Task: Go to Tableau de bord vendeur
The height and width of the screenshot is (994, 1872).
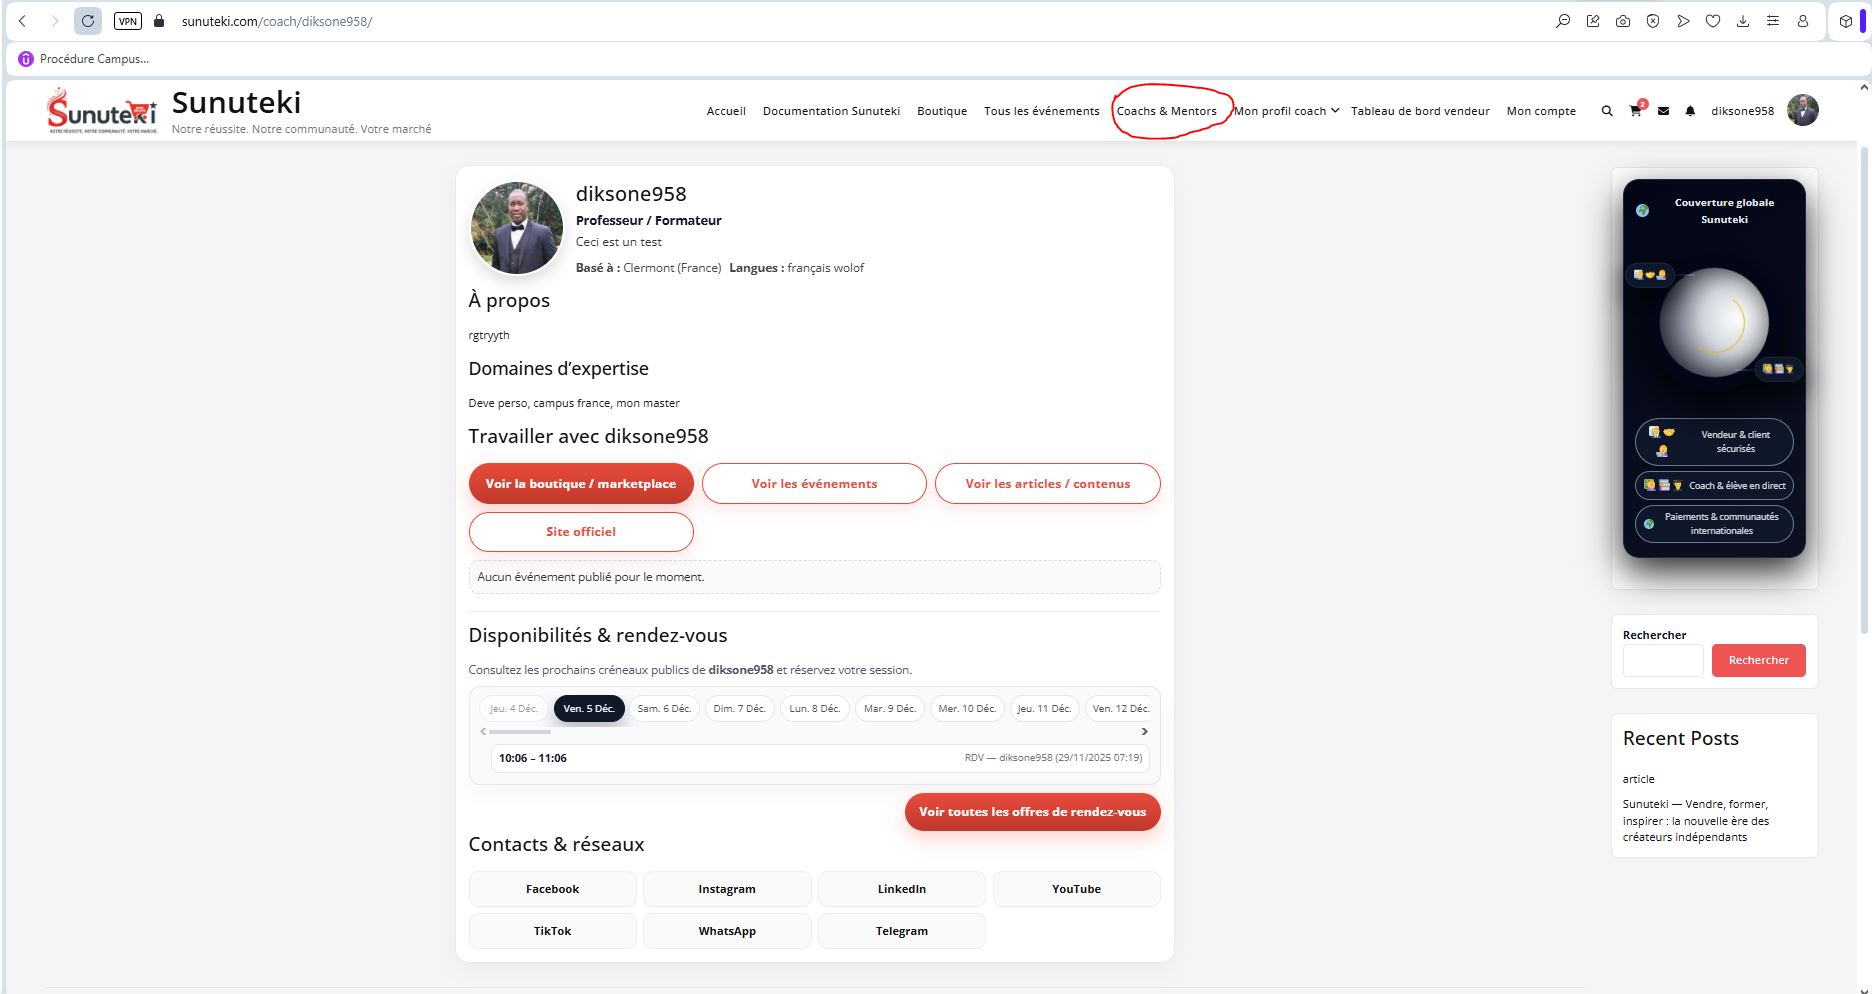Action: 1420,111
